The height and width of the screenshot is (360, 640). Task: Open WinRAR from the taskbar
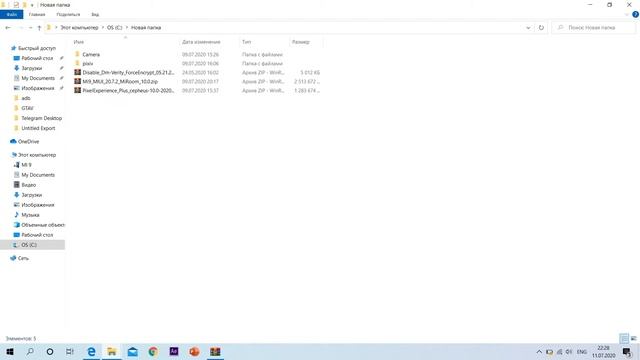(215, 351)
